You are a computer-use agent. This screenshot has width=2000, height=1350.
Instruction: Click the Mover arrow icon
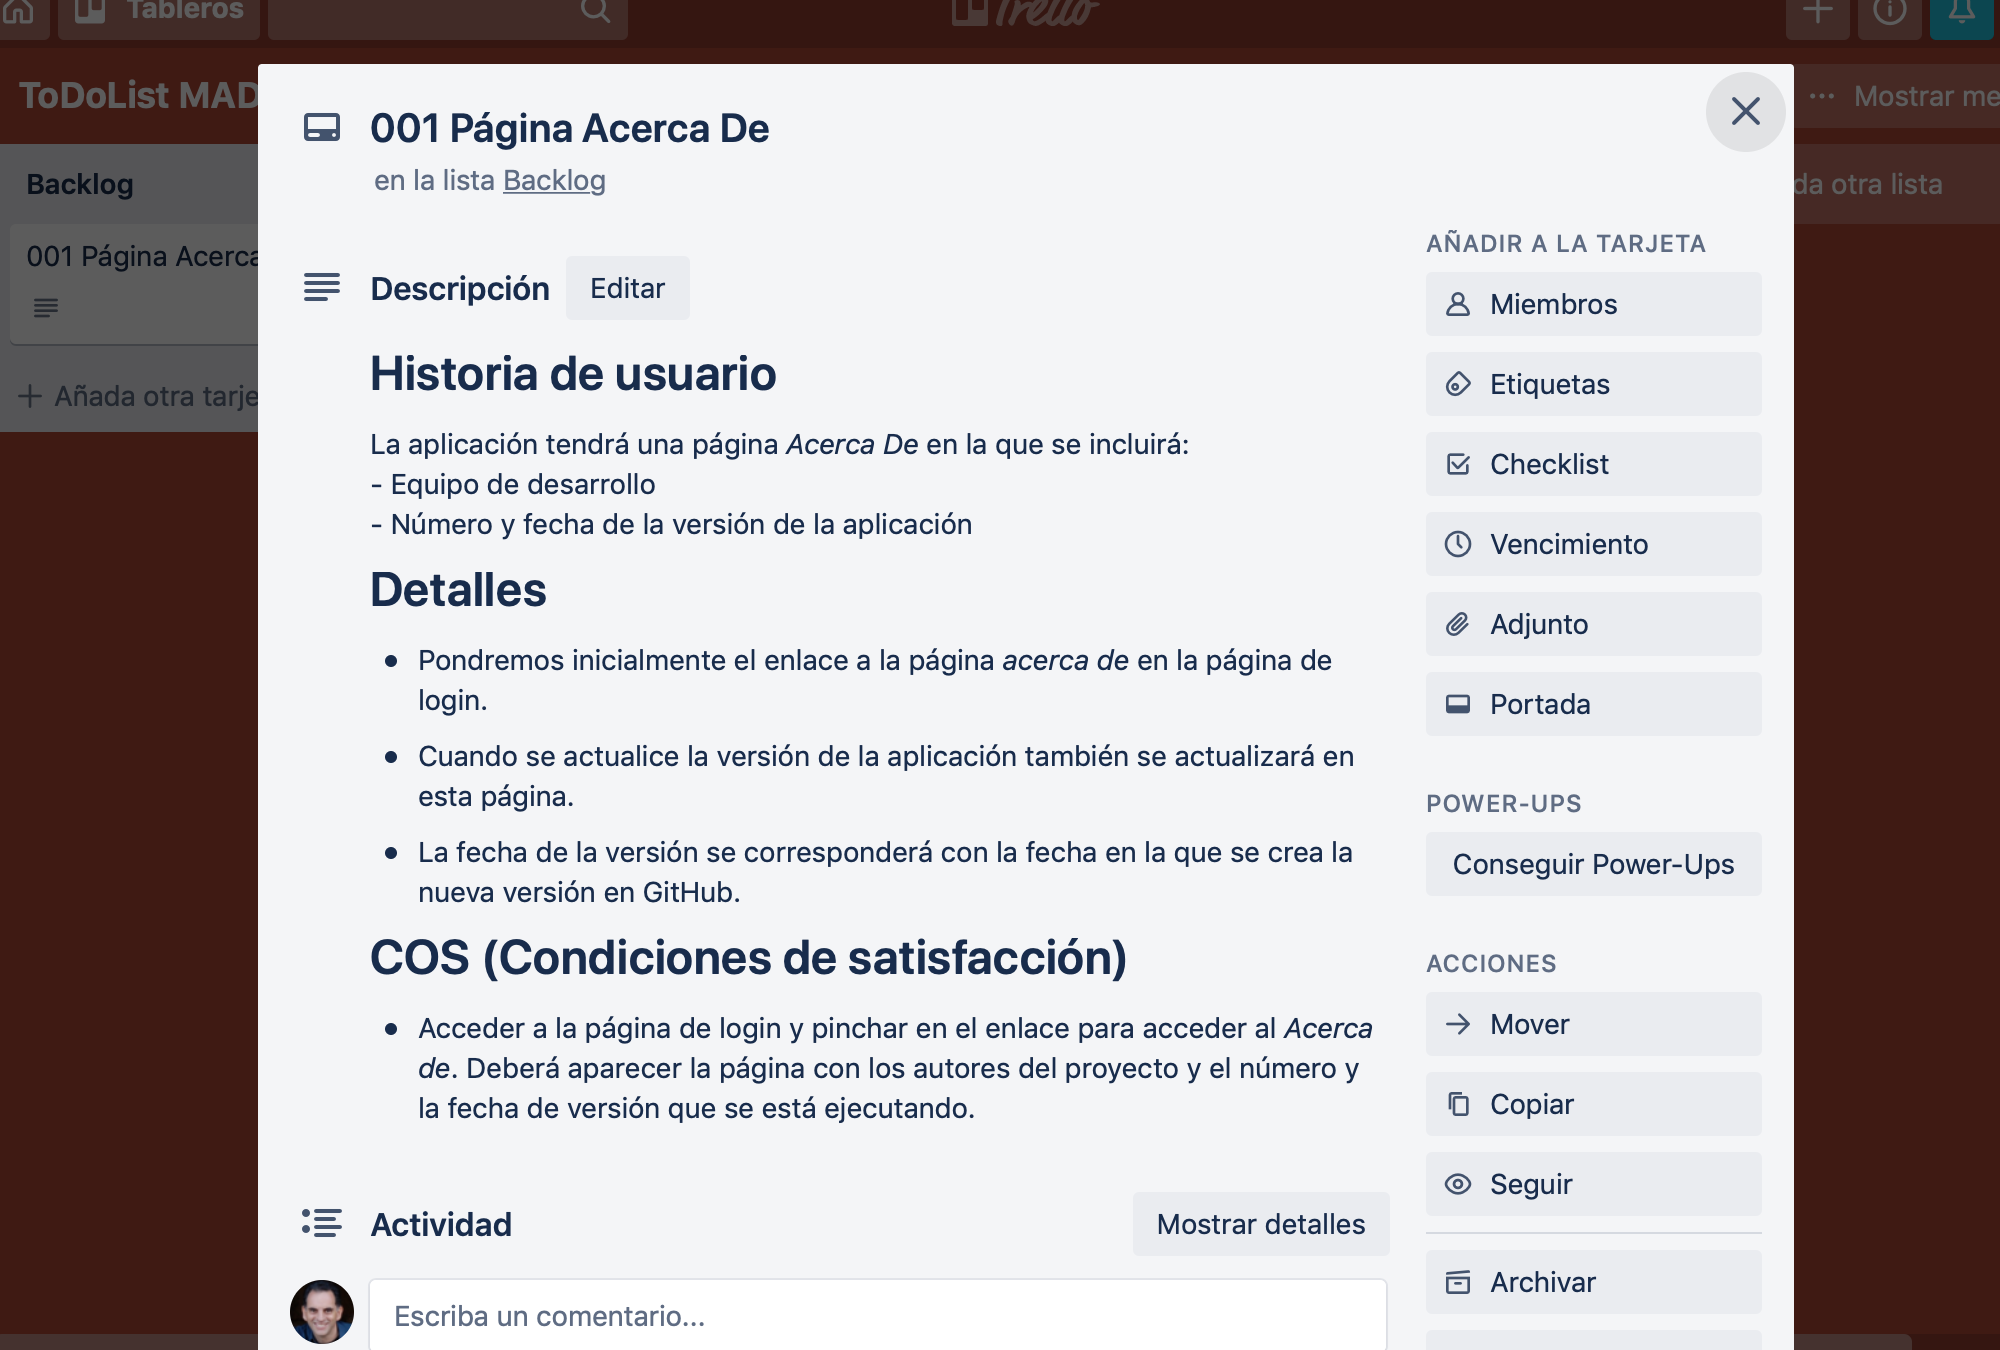tap(1458, 1024)
